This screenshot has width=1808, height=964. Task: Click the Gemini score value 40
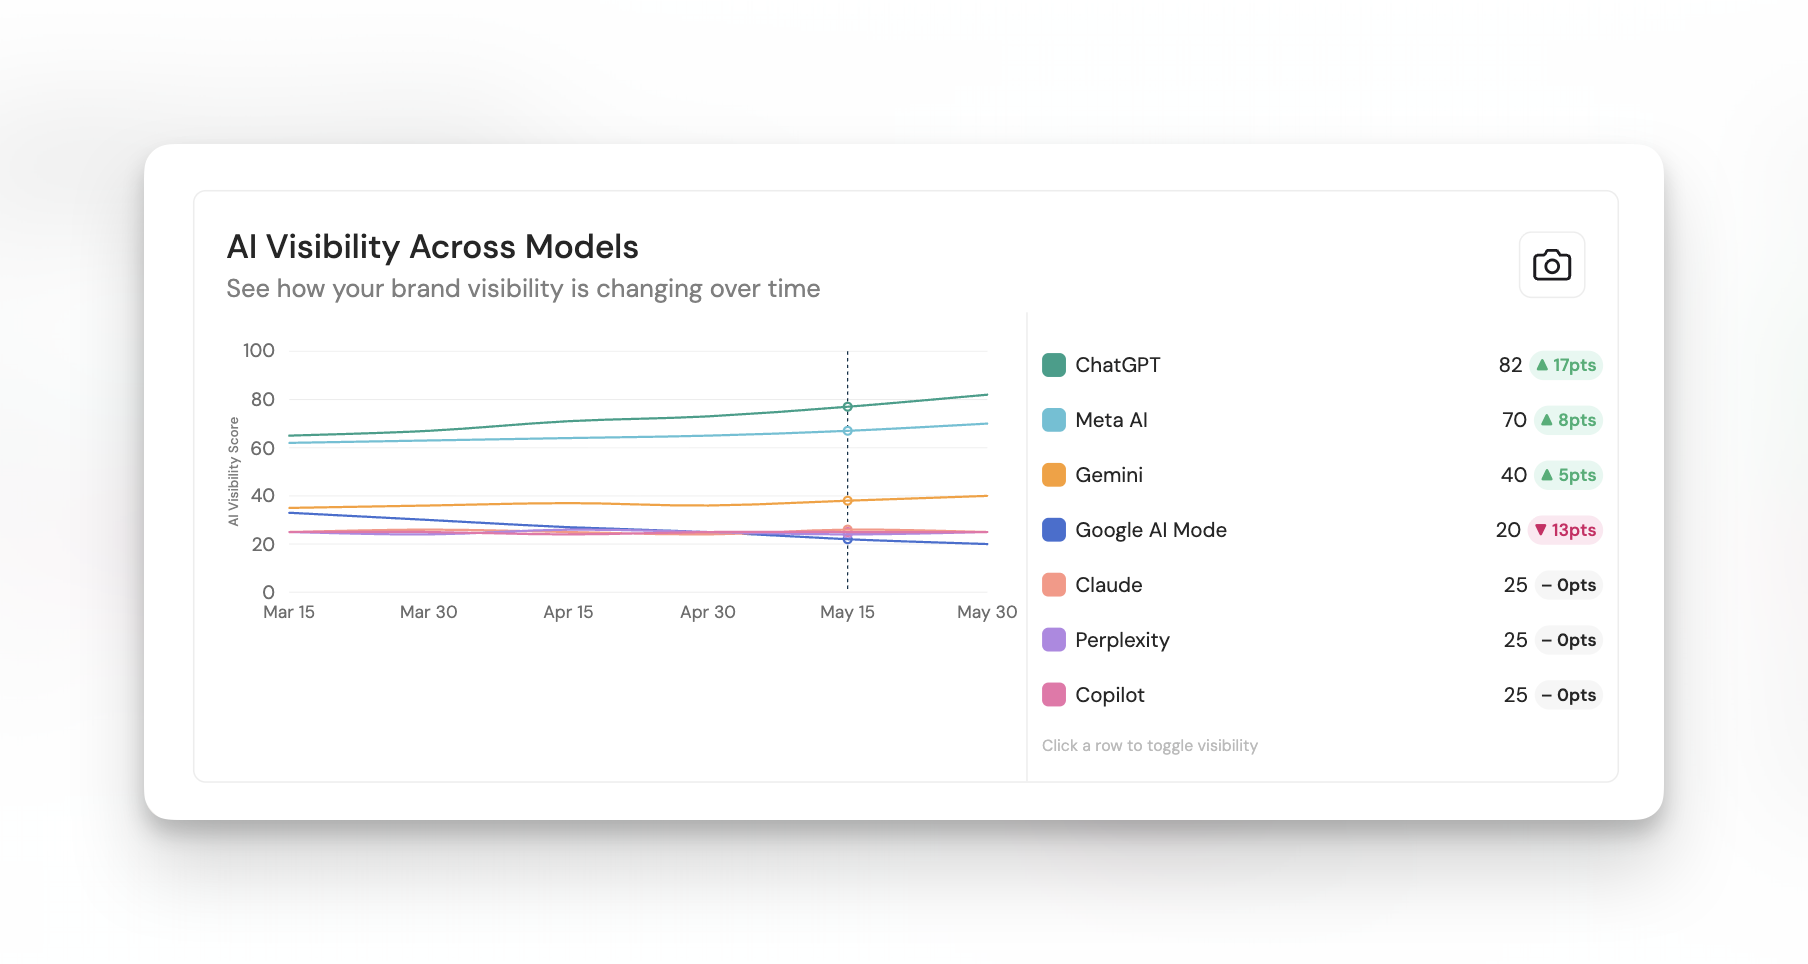click(1514, 475)
